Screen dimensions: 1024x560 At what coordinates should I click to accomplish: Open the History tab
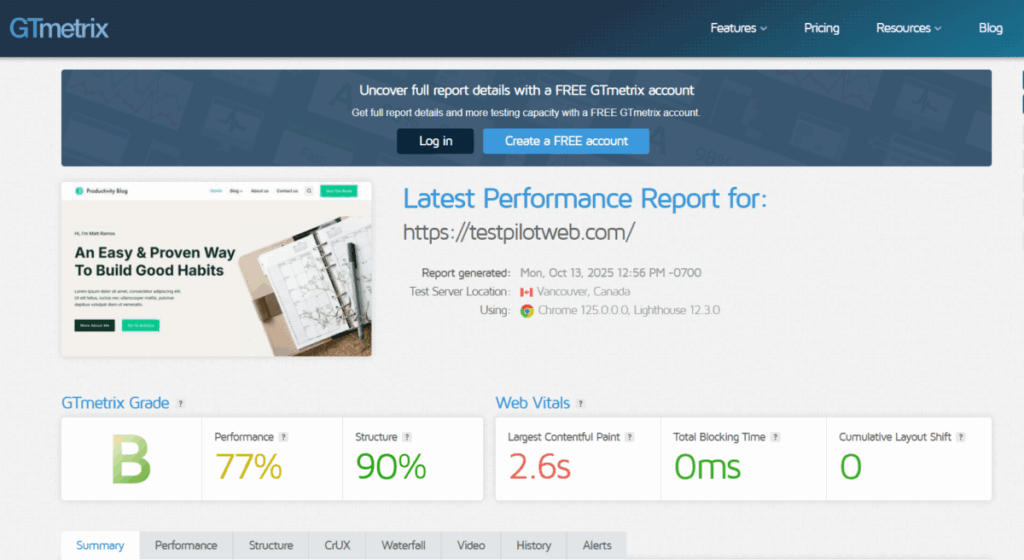[x=534, y=546]
